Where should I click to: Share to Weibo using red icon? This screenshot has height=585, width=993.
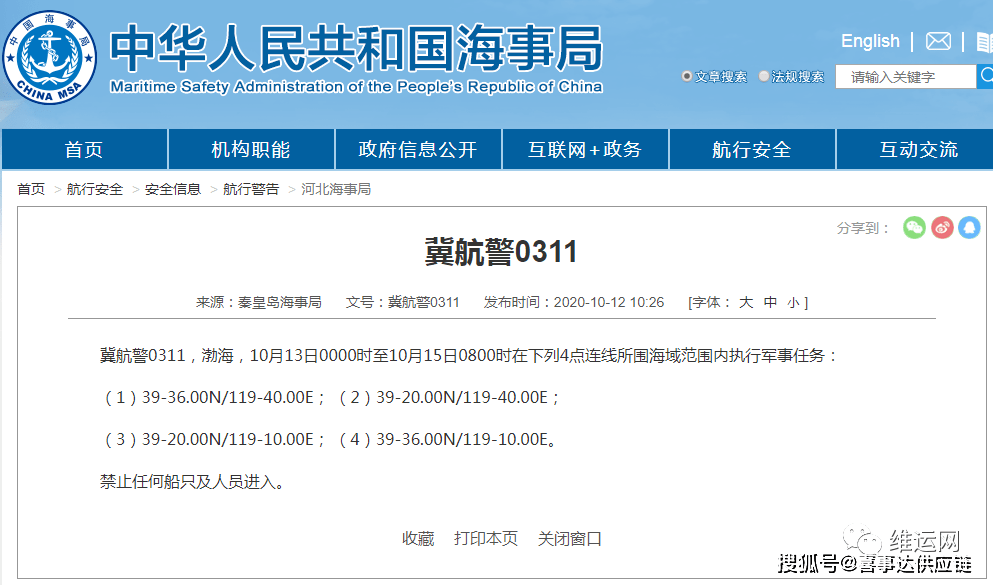coord(942,227)
